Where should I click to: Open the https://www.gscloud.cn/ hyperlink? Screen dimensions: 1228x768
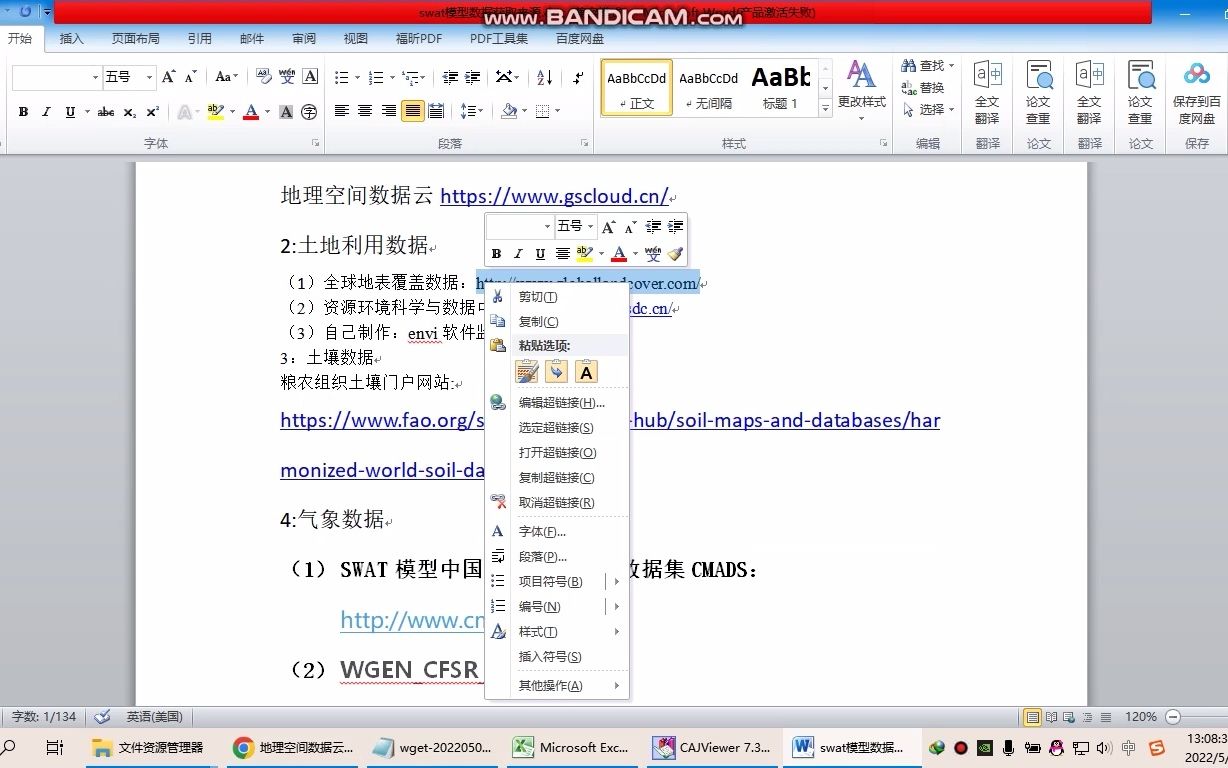(554, 196)
